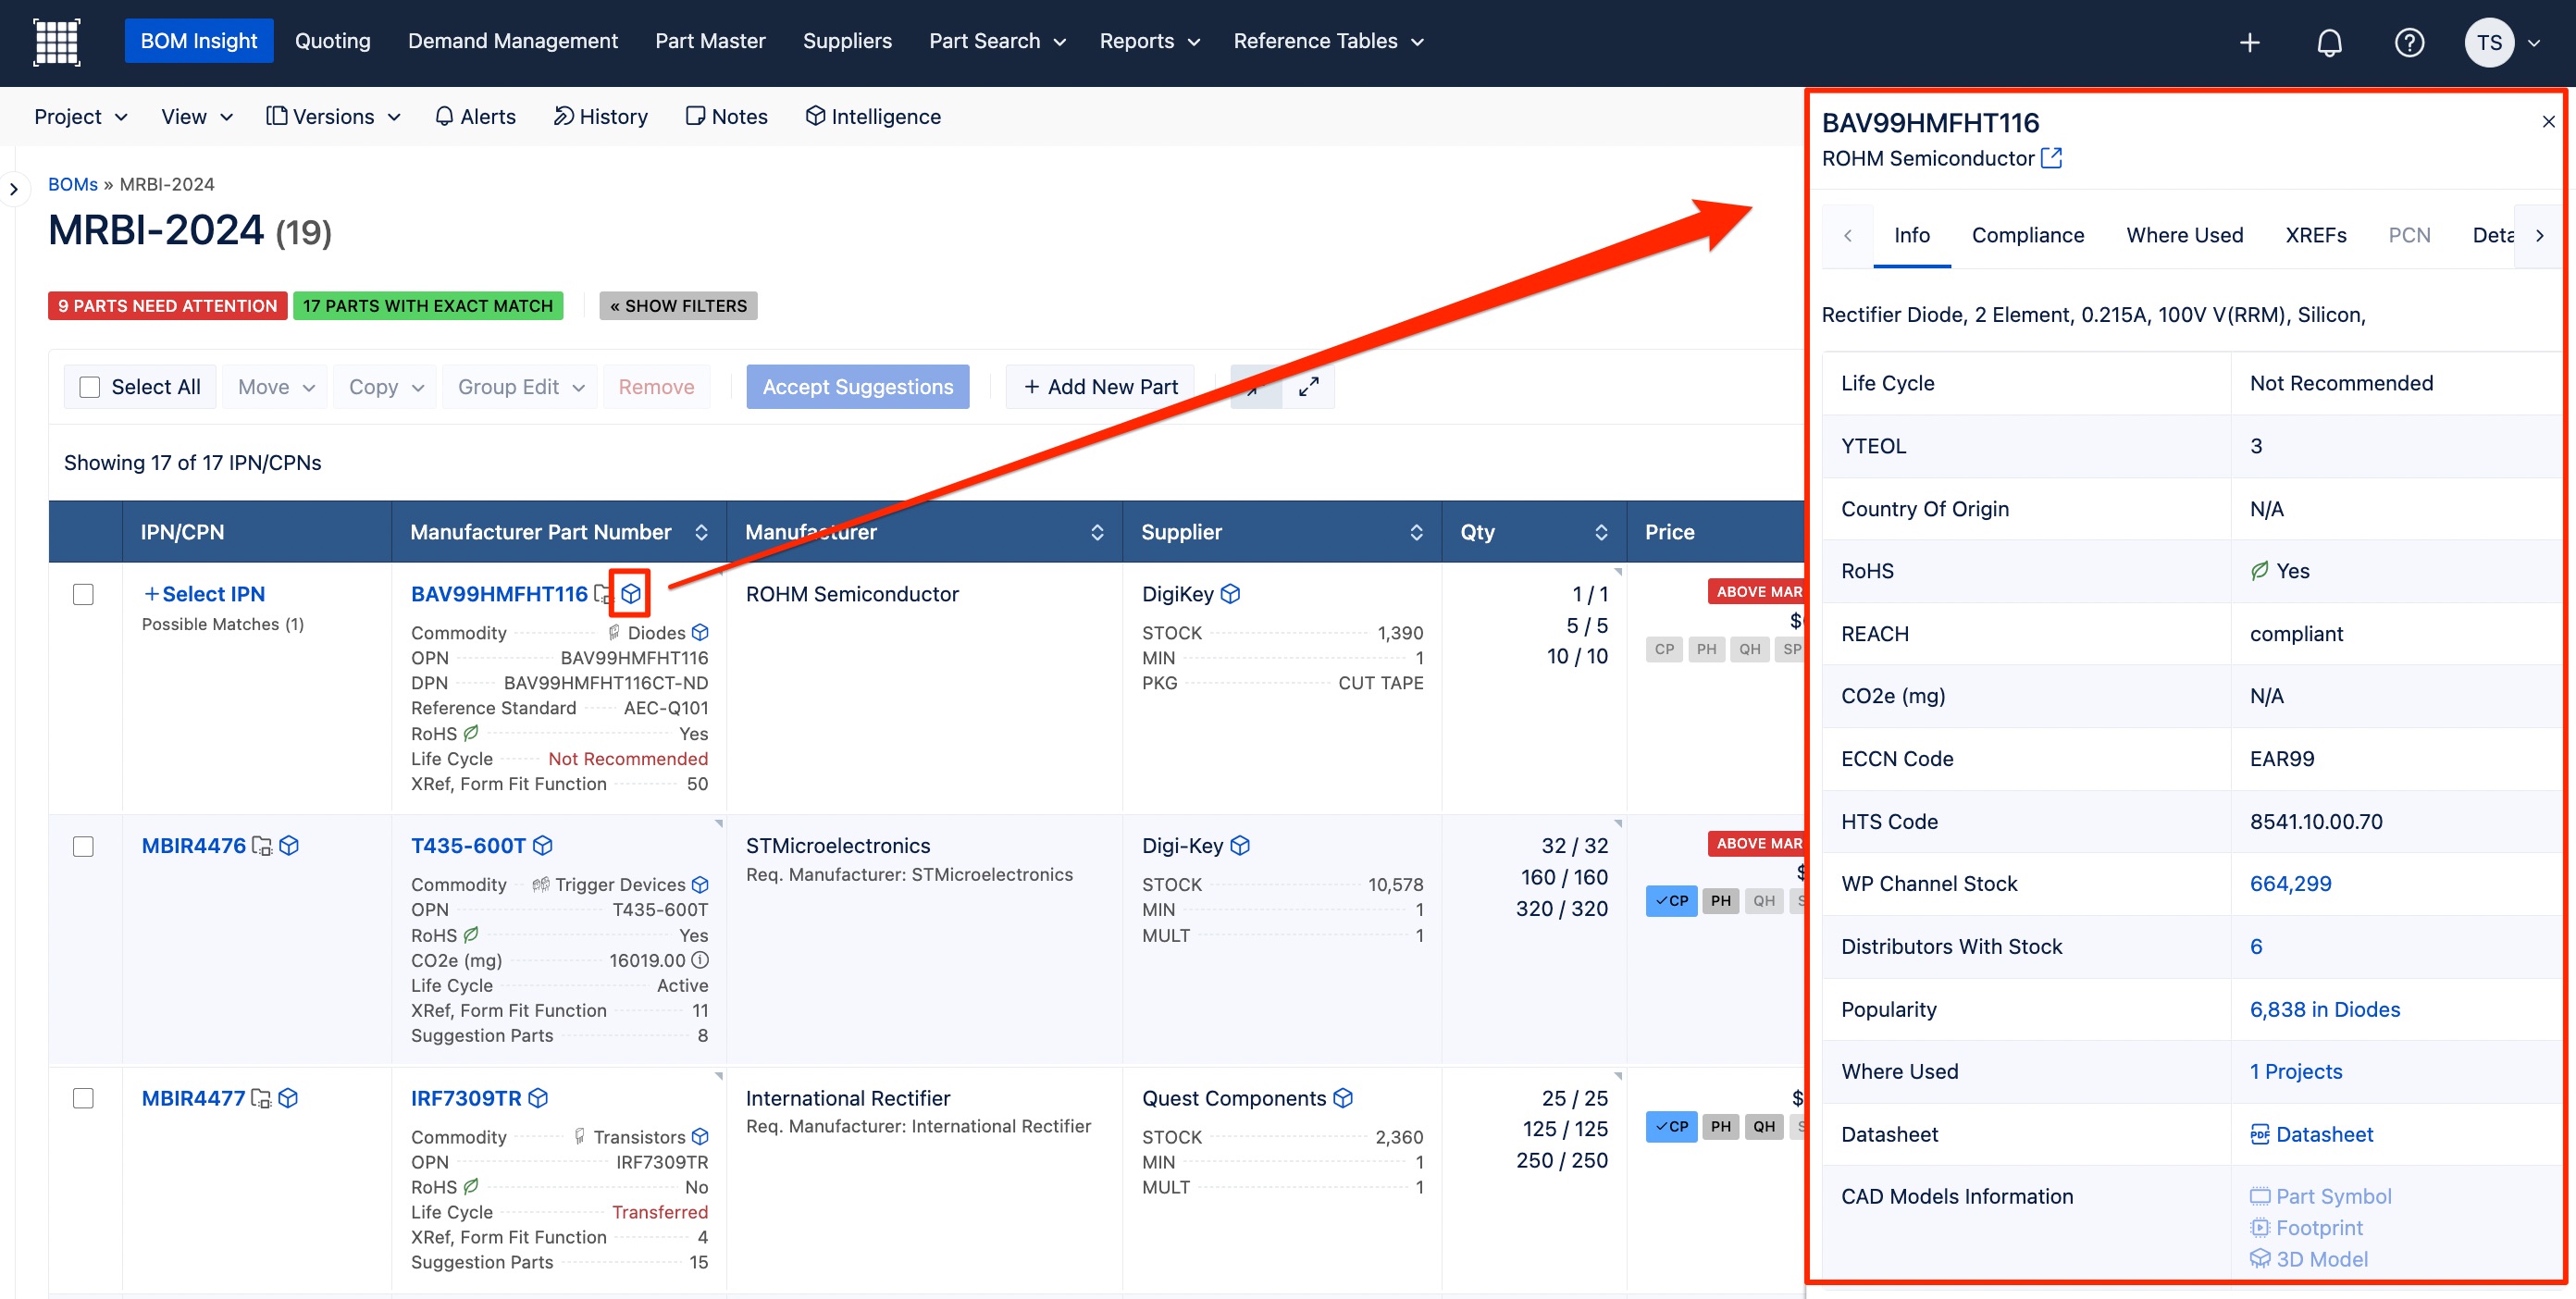2576x1299 pixels.
Task: Open Part Master menu
Action: click(x=710, y=41)
